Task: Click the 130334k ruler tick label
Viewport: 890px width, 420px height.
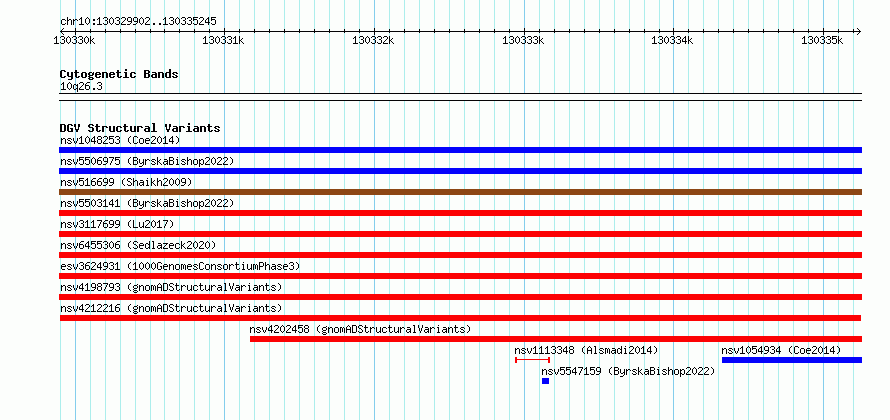Action: click(x=672, y=40)
